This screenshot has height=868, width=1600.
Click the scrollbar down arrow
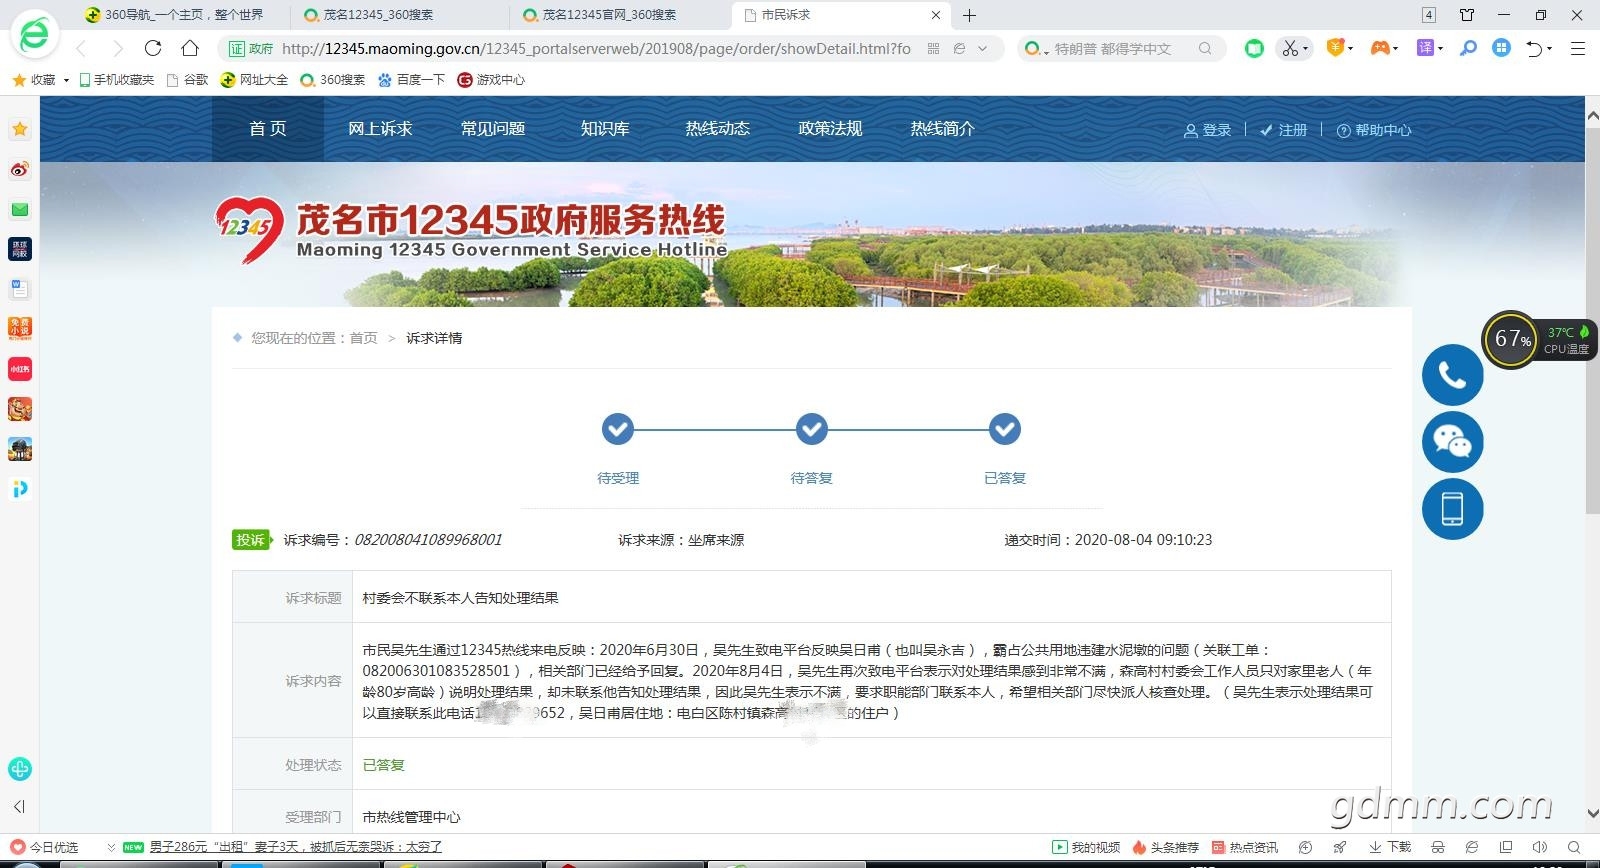coord(1592,815)
